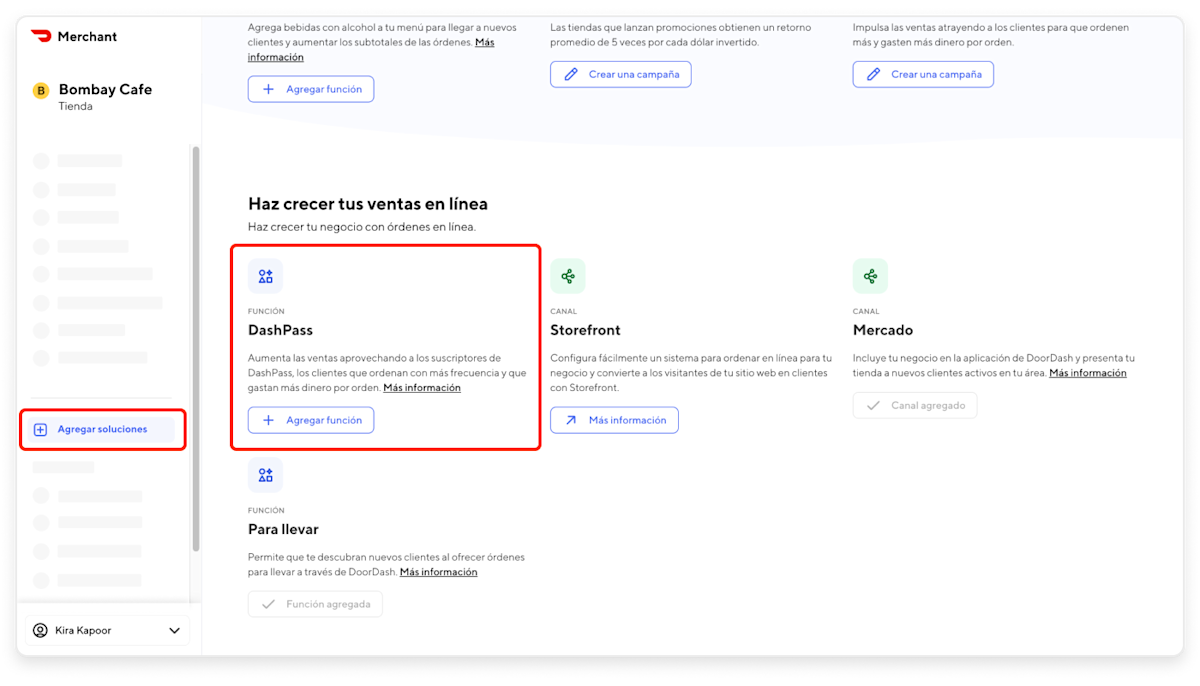This screenshot has width=1200, height=686.
Task: Click the chevron beside Kira Kapoor
Action: point(175,631)
